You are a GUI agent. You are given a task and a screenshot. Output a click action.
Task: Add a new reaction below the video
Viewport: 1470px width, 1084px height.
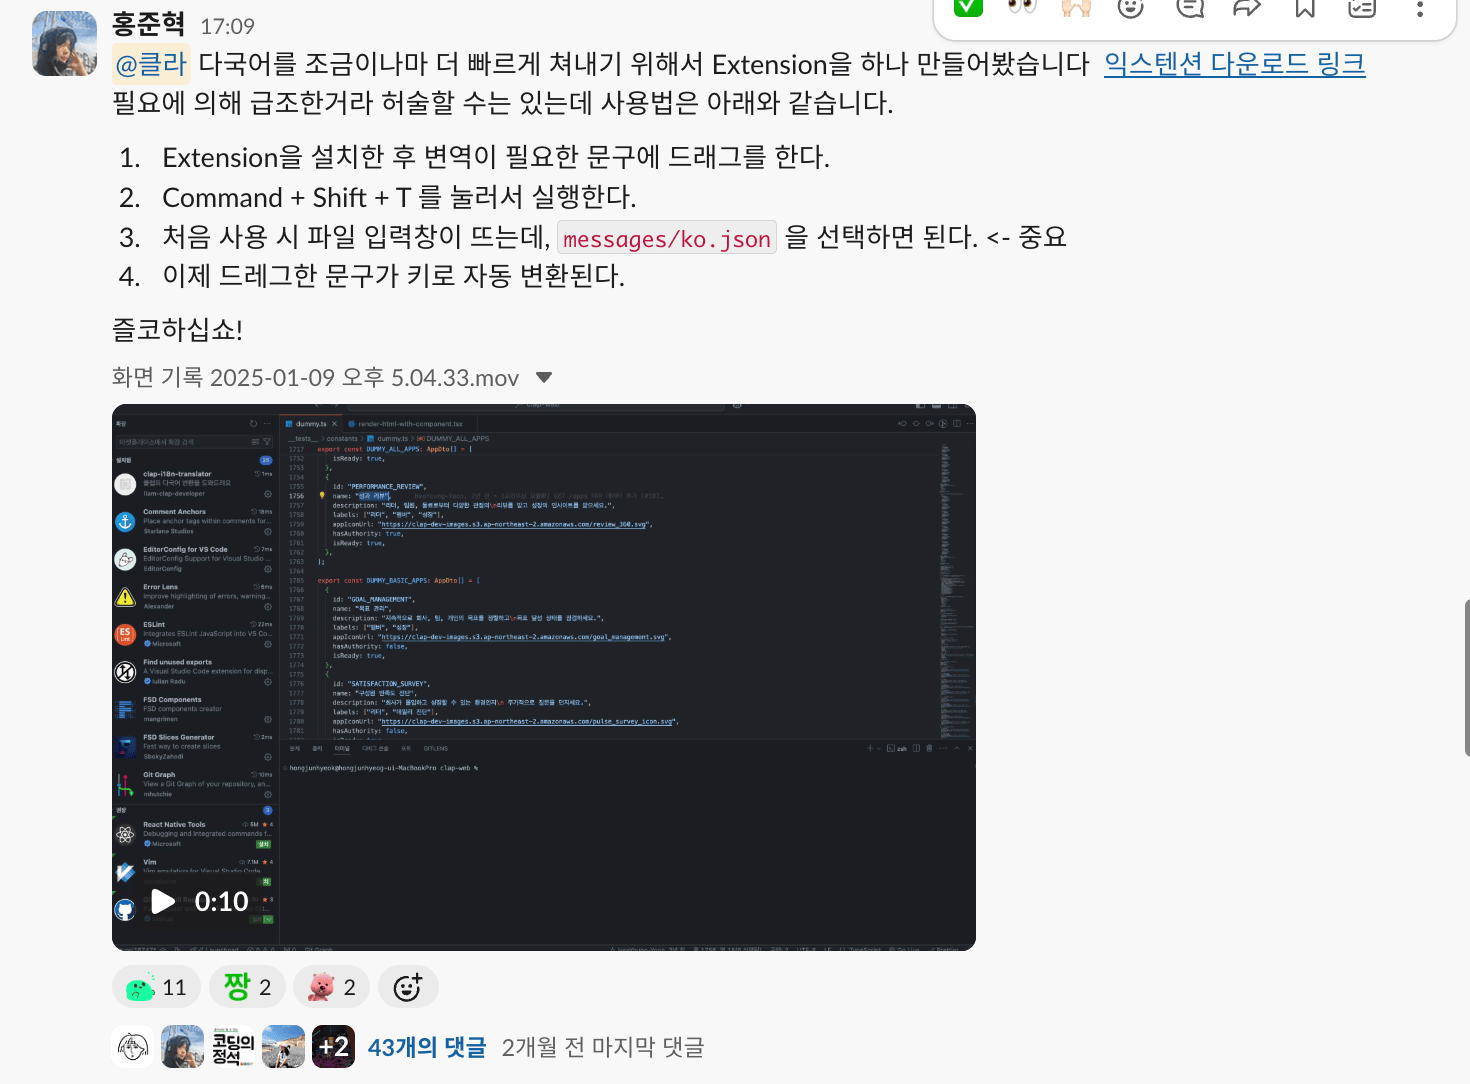pyautogui.click(x=408, y=987)
